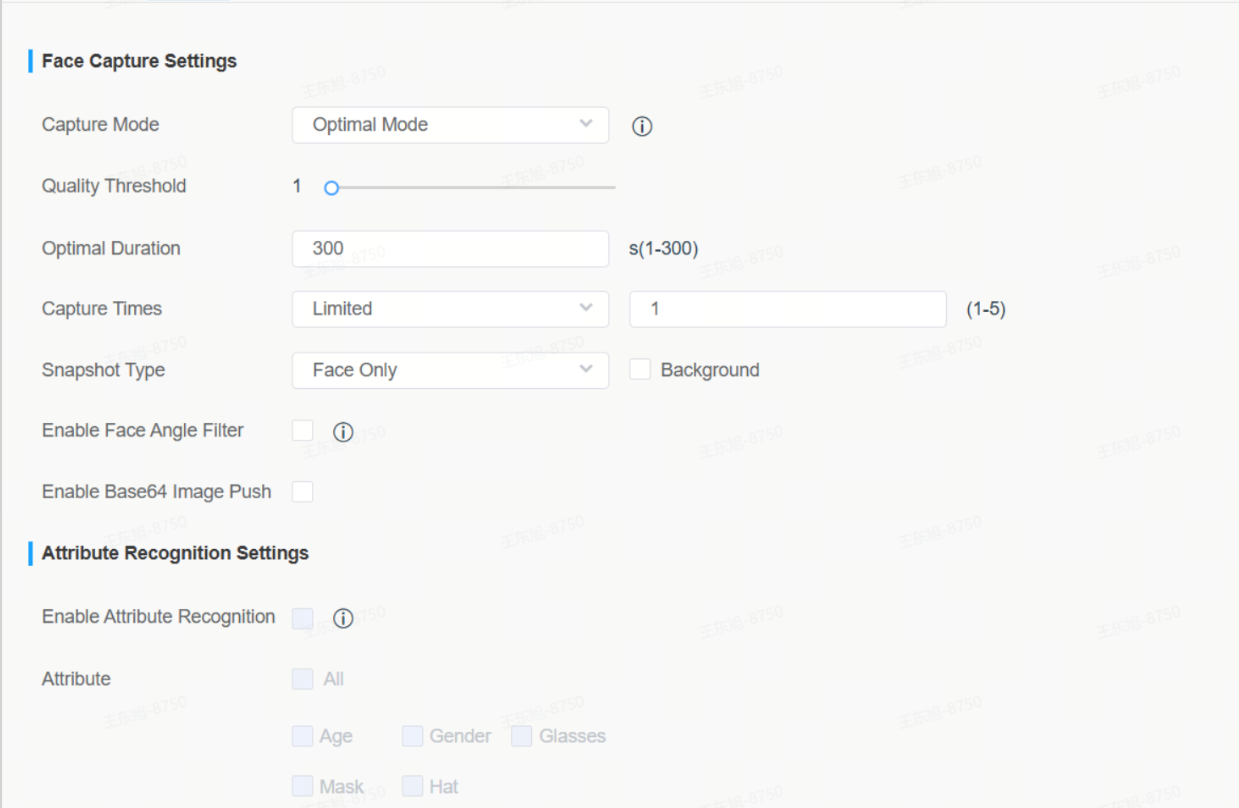
Task: Click the Capture Mode label
Action: pyautogui.click(x=100, y=125)
